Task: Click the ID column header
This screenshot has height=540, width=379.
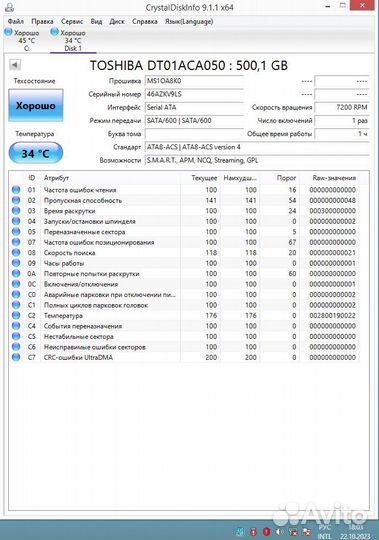Action: pyautogui.click(x=32, y=178)
